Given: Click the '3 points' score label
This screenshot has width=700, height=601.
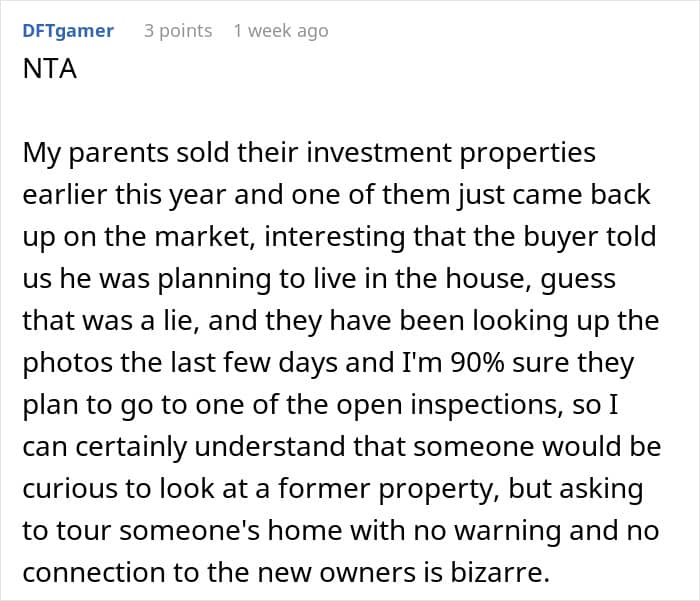Looking at the screenshot, I should 178,31.
